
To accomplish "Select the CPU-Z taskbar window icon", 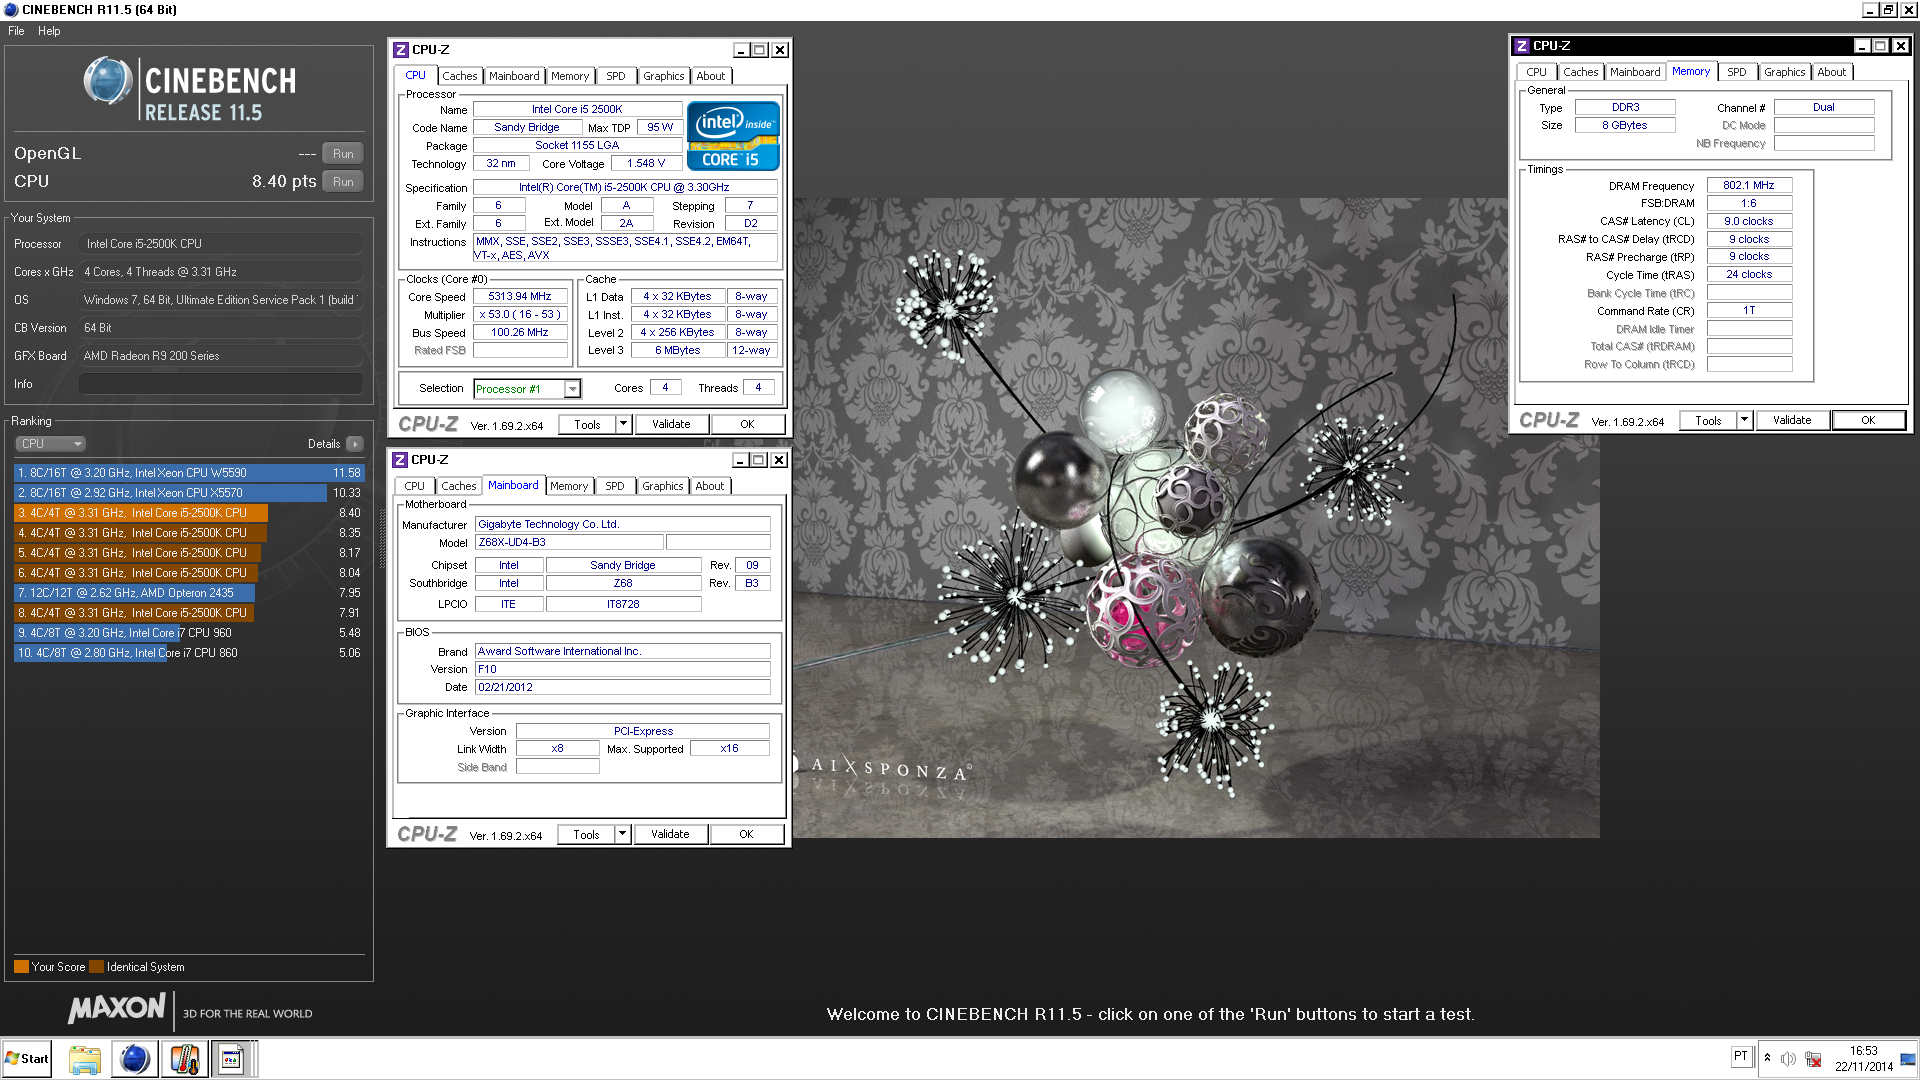I will [x=232, y=1059].
